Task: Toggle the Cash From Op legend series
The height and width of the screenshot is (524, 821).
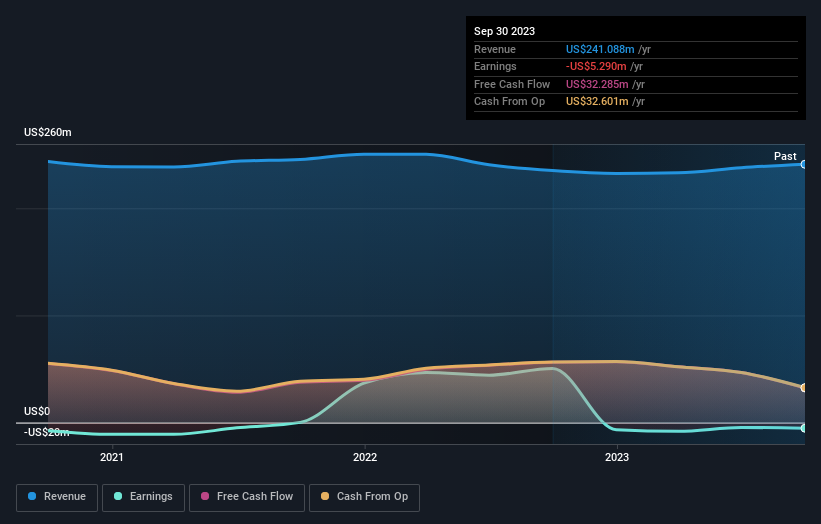Action: pos(364,497)
